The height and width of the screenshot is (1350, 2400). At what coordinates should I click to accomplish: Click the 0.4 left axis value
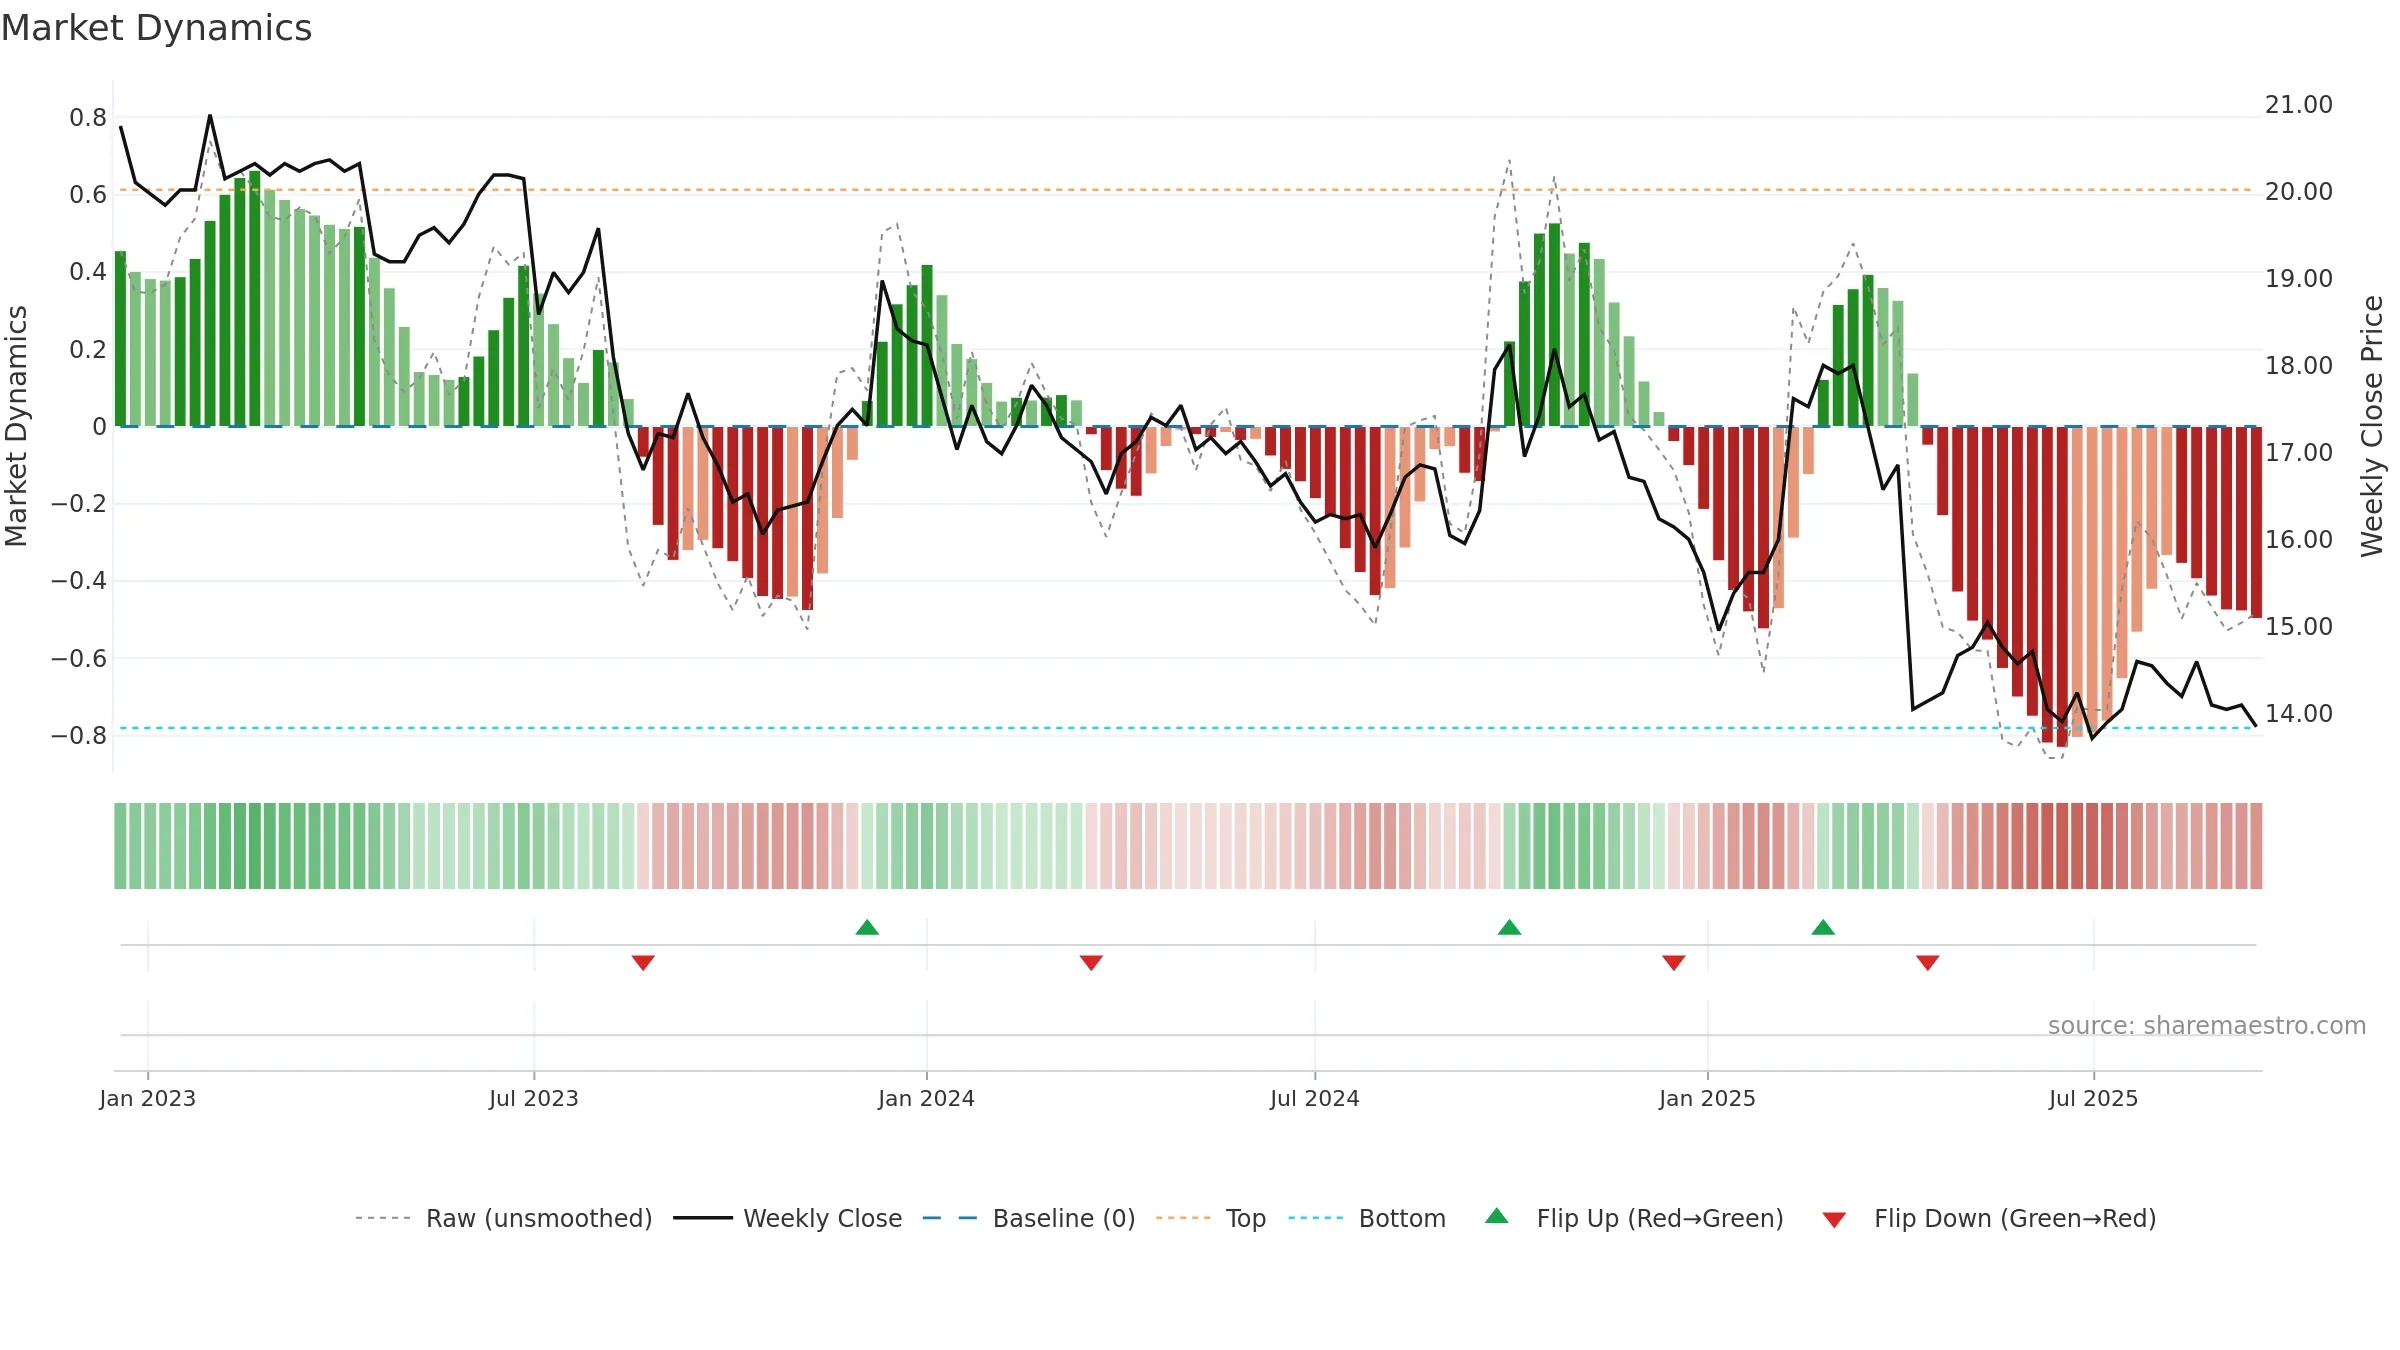(88, 271)
